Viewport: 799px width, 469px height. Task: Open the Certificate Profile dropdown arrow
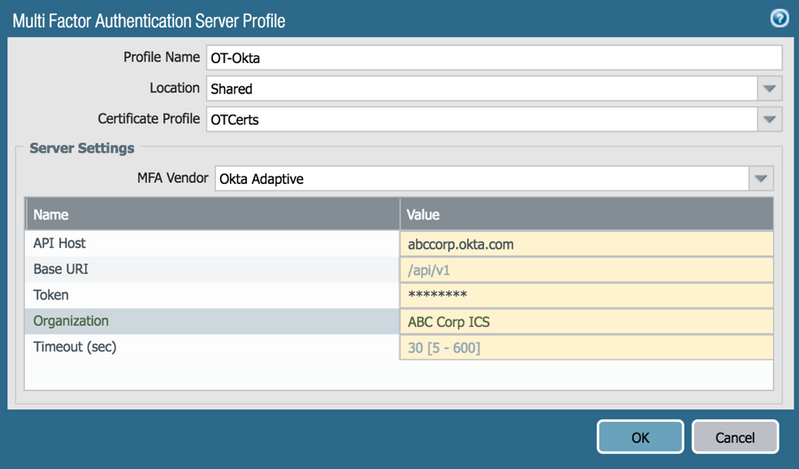tap(768, 119)
